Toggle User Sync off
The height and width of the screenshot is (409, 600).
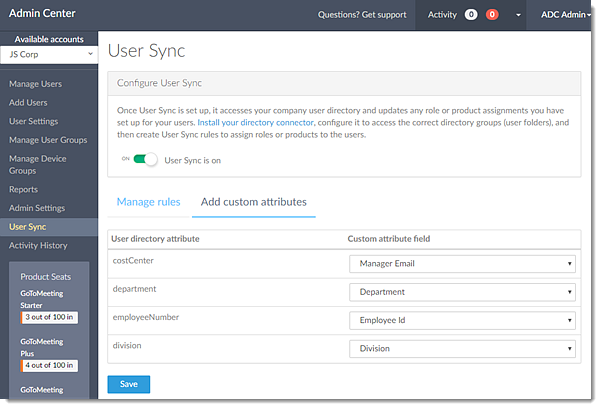(145, 159)
